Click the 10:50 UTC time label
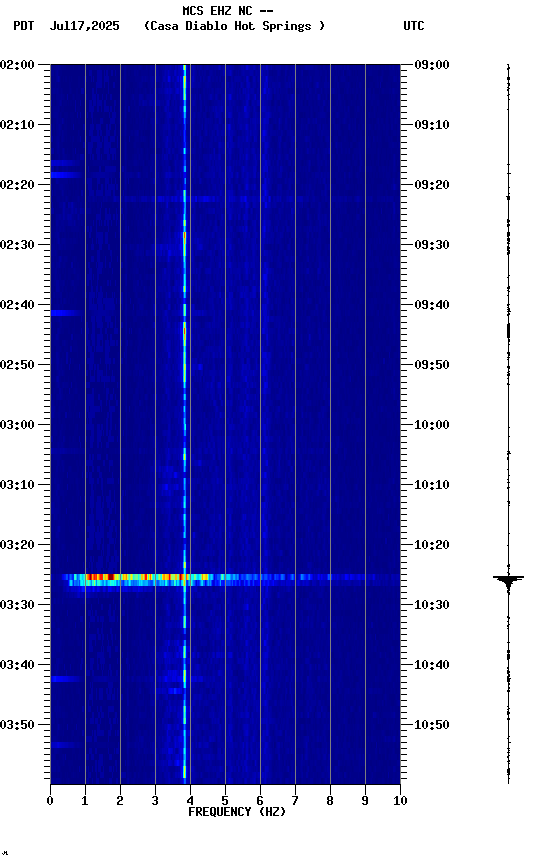 pyautogui.click(x=432, y=725)
